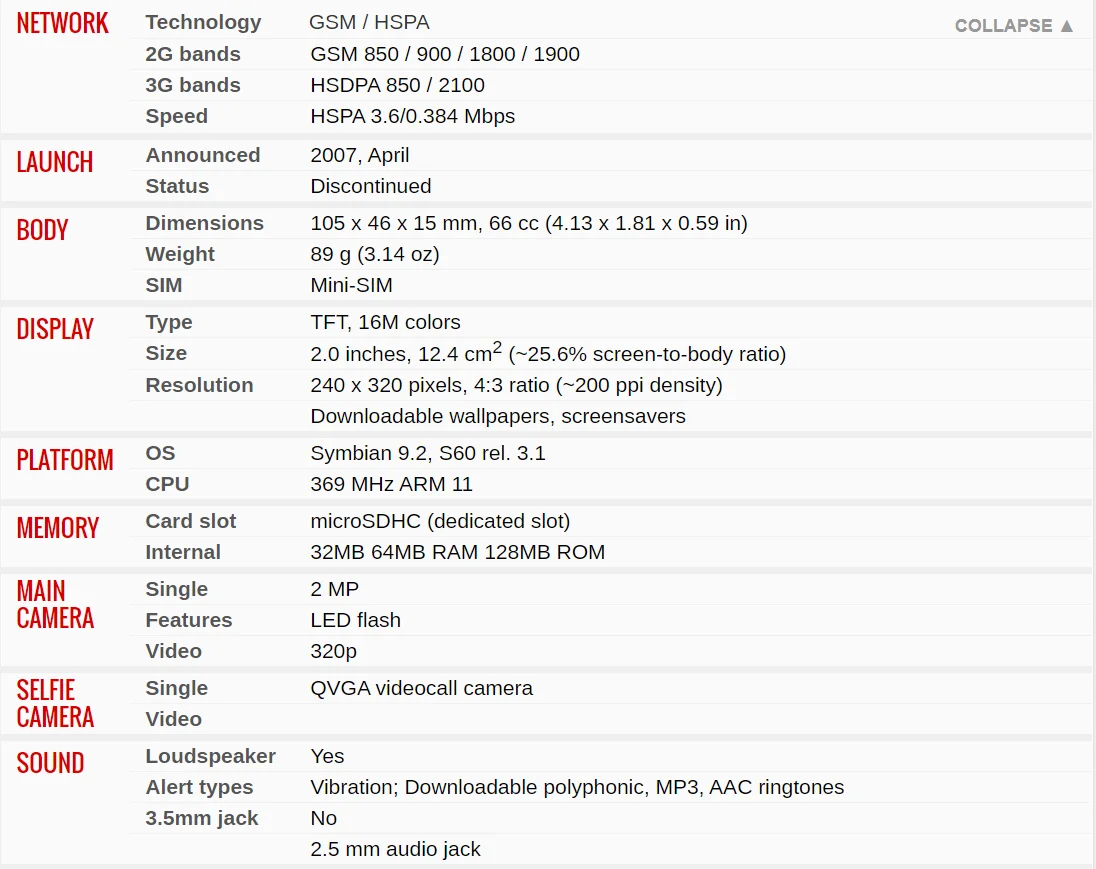The image size is (1096, 869).
Task: Select the Loudspeaker label under Sound
Action: 210,756
